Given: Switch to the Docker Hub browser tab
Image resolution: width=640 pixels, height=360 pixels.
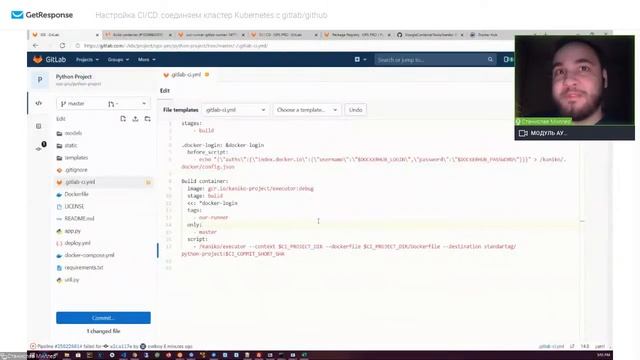Looking at the screenshot, I should (x=488, y=35).
